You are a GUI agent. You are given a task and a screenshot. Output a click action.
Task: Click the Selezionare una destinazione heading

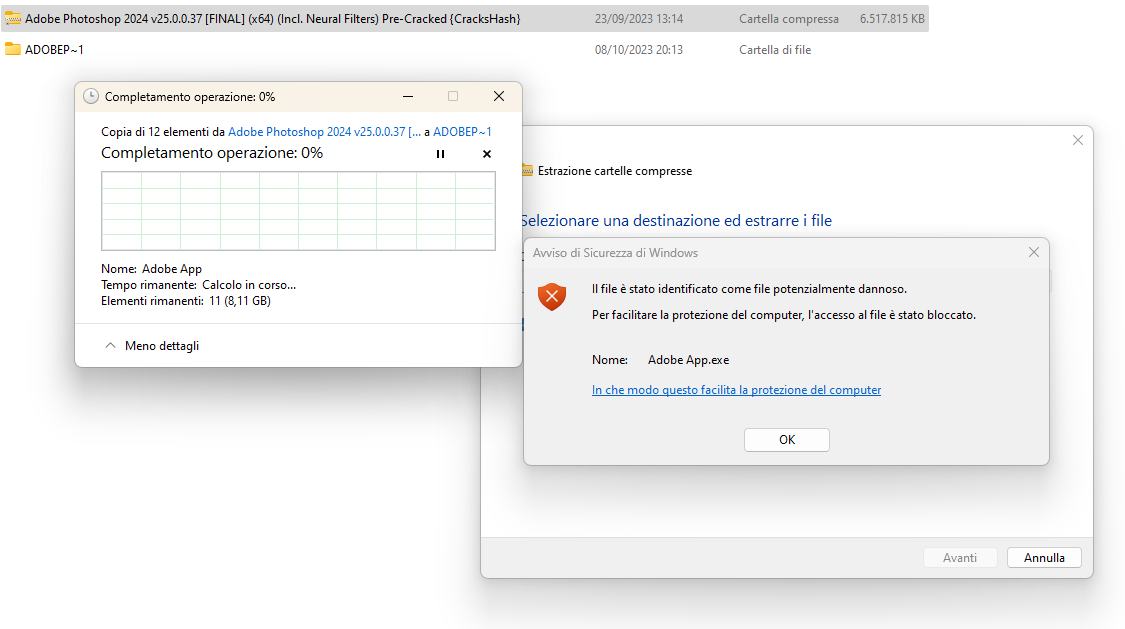676,221
